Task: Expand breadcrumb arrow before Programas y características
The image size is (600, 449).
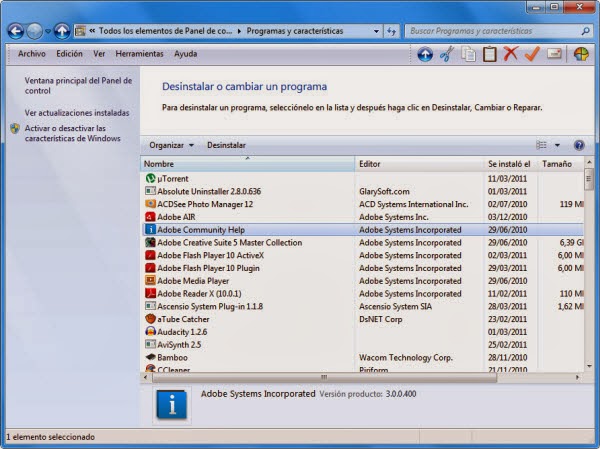Action: click(239, 31)
